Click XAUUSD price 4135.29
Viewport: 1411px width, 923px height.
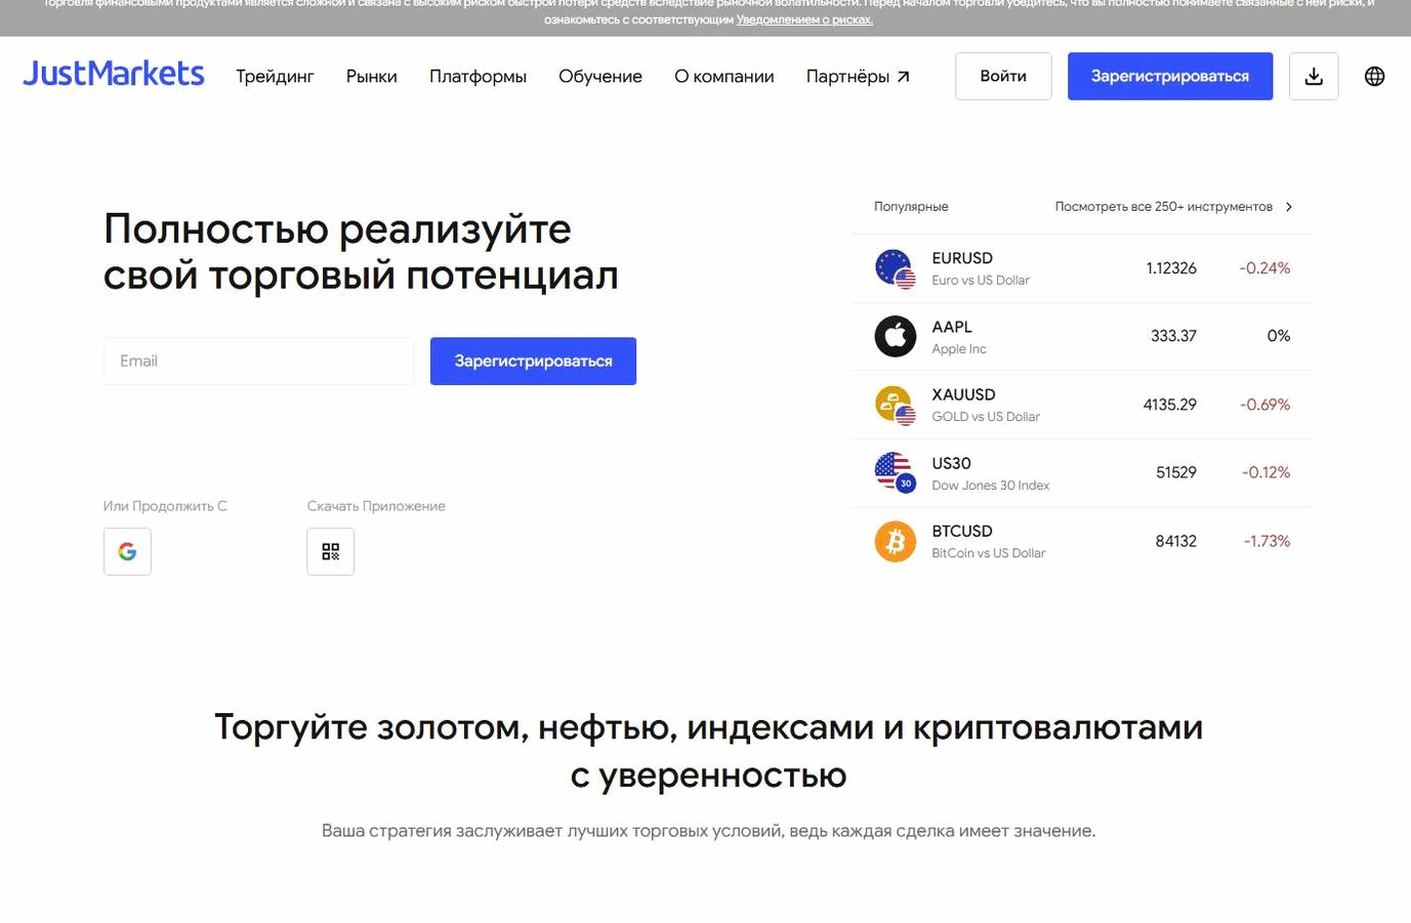pyautogui.click(x=1170, y=405)
